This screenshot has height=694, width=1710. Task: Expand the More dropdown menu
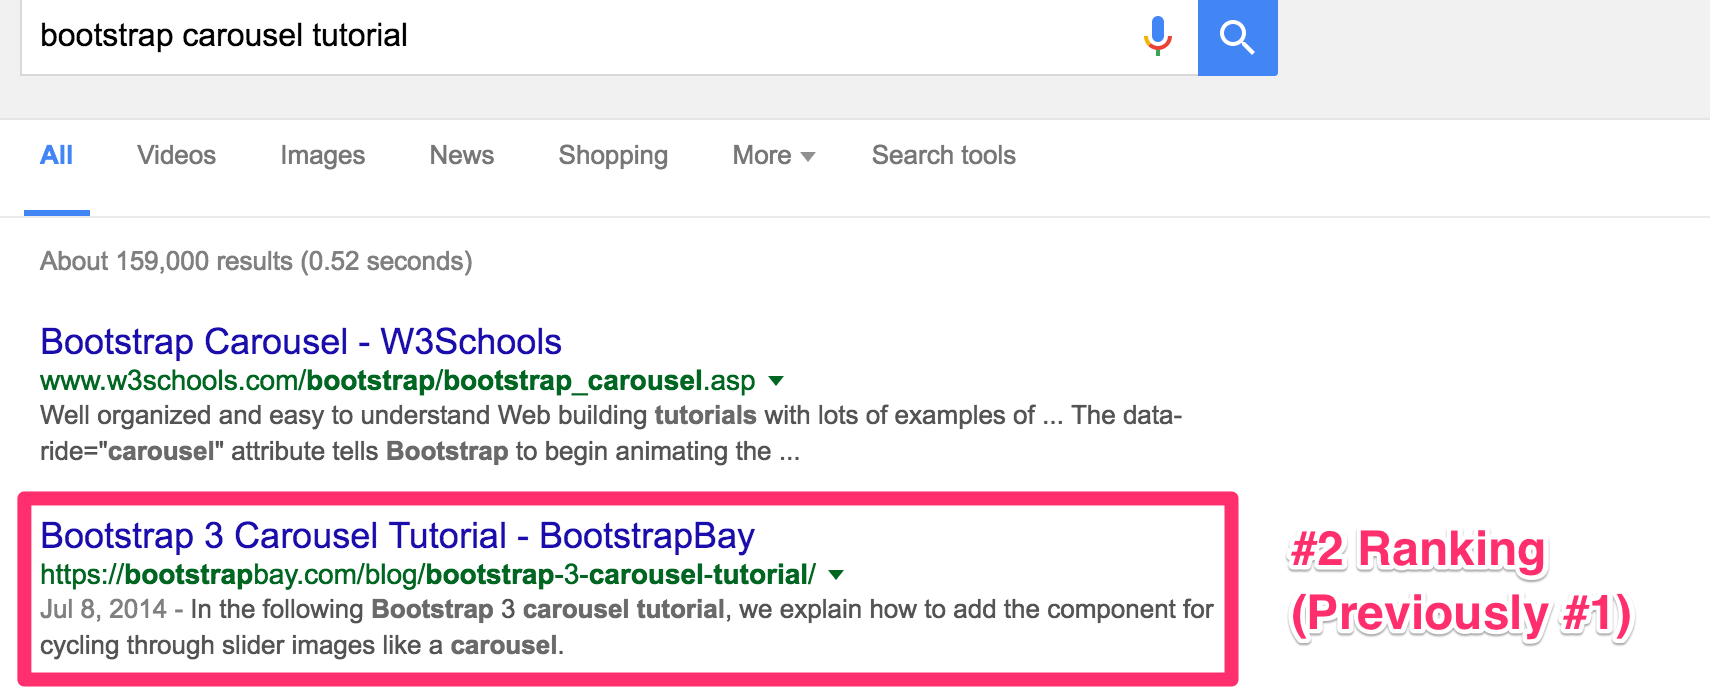point(773,156)
